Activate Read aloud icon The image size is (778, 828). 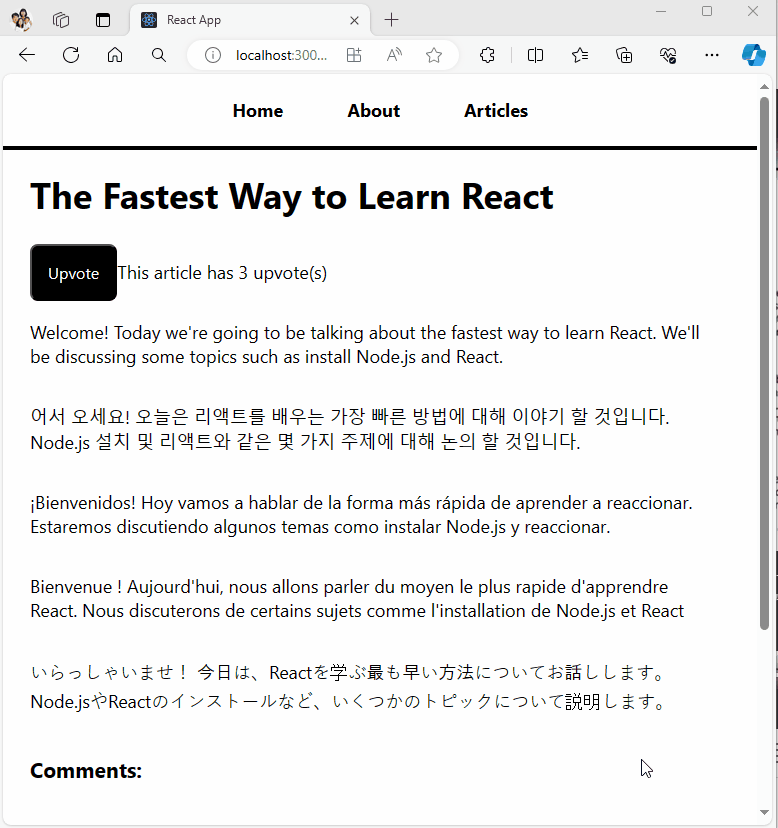pos(394,55)
